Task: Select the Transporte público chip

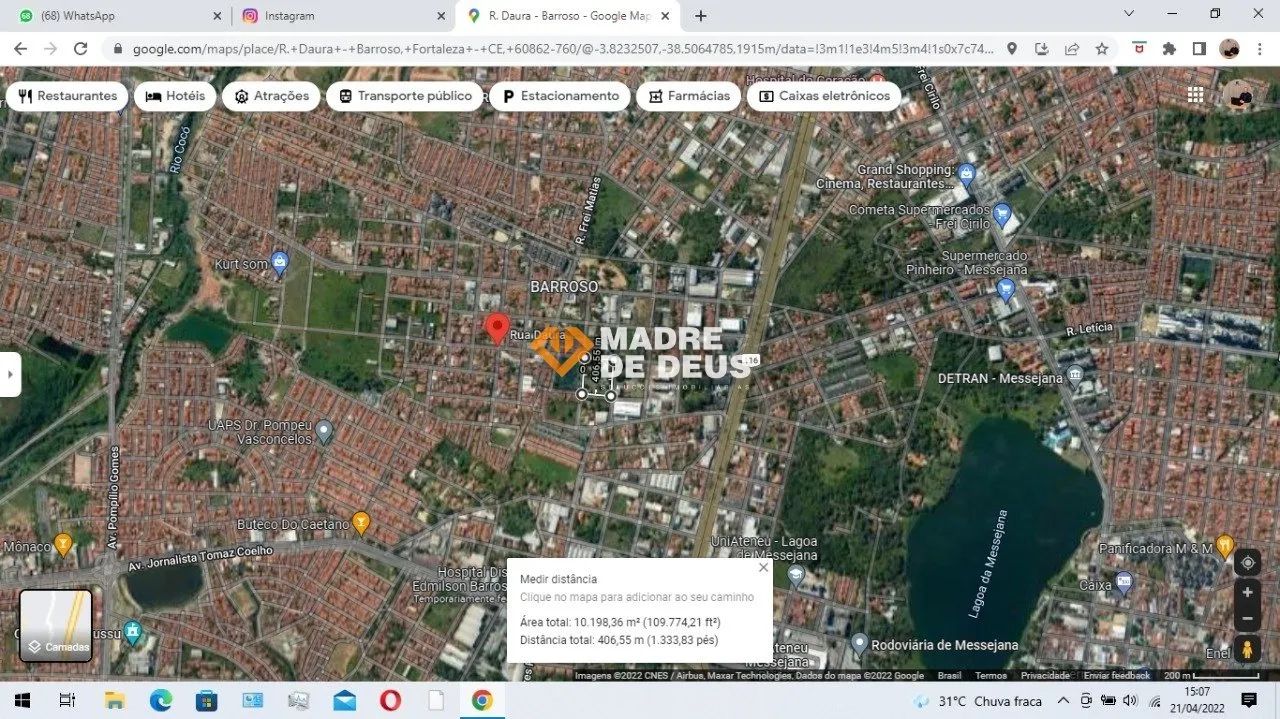Action: [405, 96]
